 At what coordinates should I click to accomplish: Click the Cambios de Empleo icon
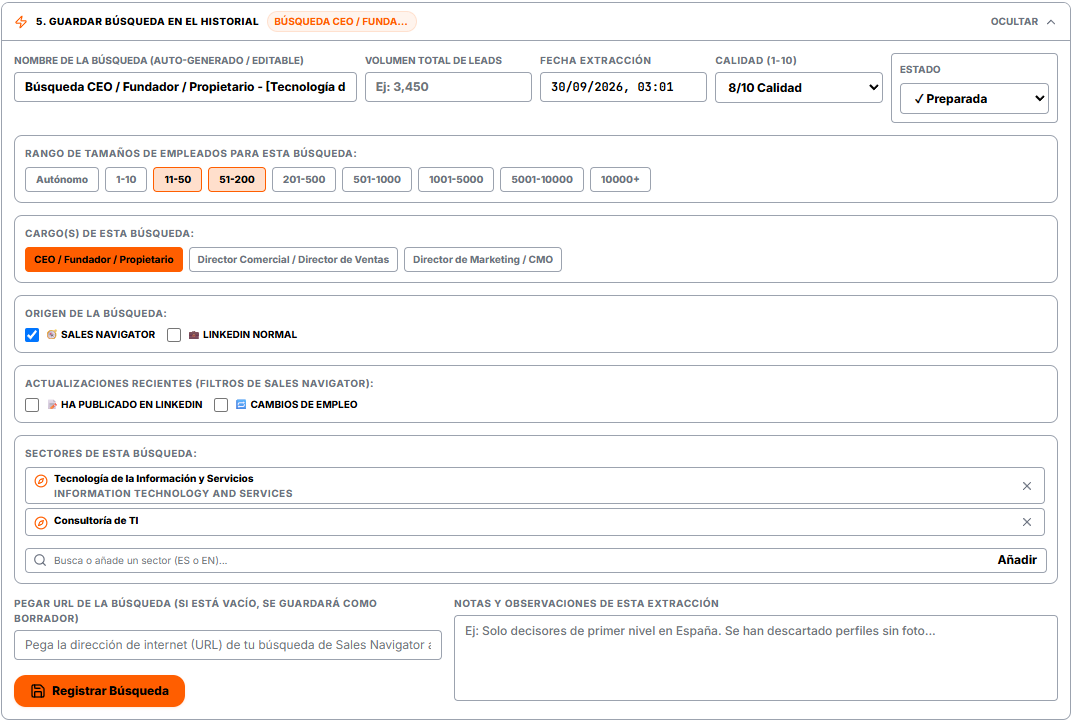tap(241, 405)
